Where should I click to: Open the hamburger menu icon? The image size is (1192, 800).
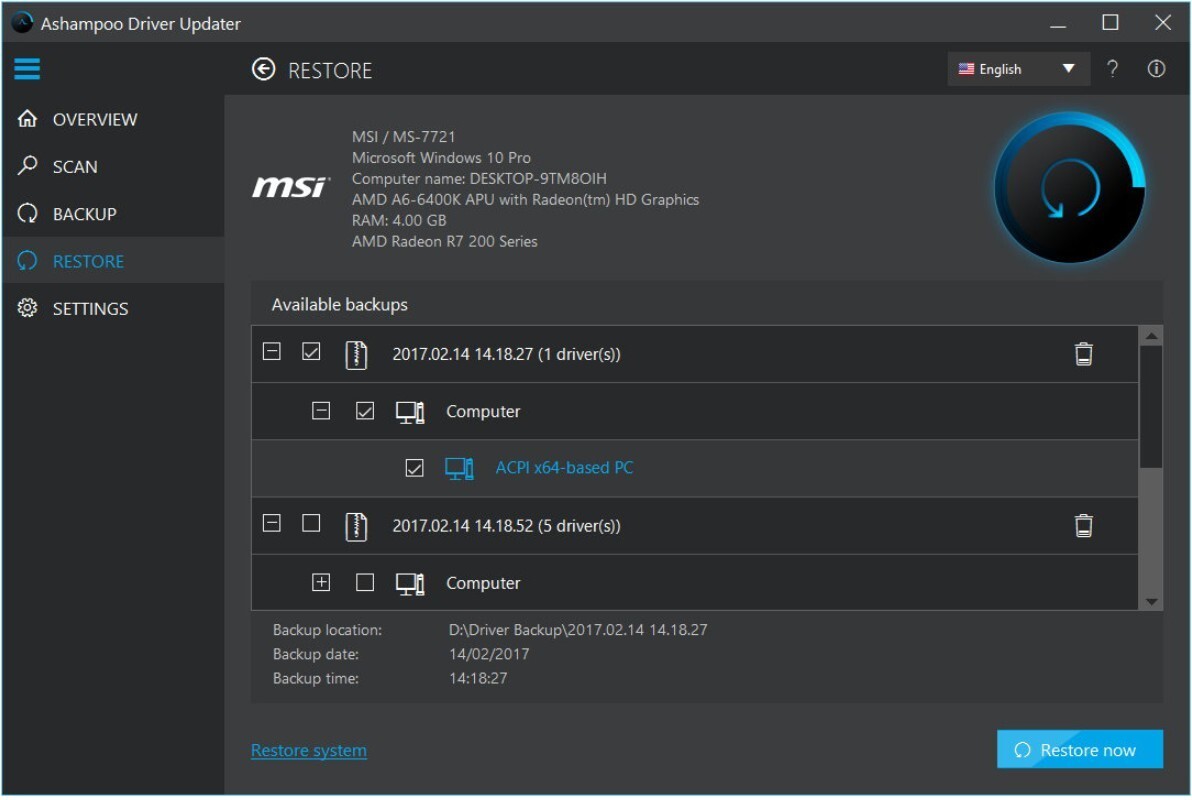coord(27,68)
